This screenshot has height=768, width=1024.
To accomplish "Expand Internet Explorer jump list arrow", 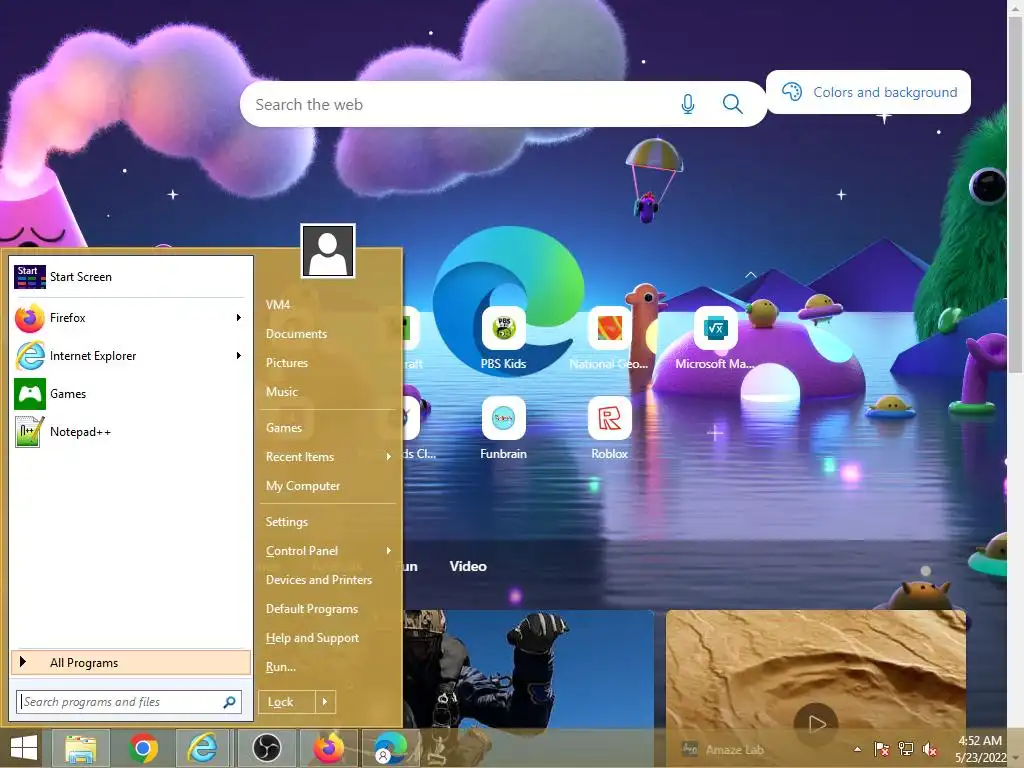I will point(238,356).
